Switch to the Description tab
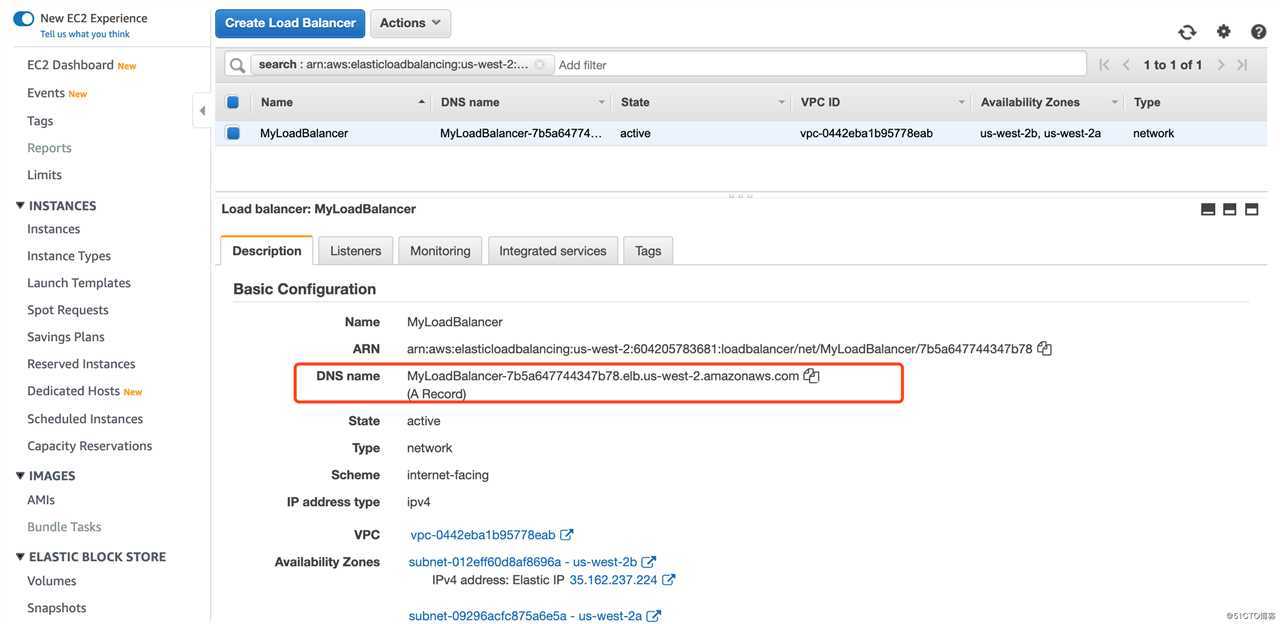Screen dimensions: 1280x624 pos(267,251)
